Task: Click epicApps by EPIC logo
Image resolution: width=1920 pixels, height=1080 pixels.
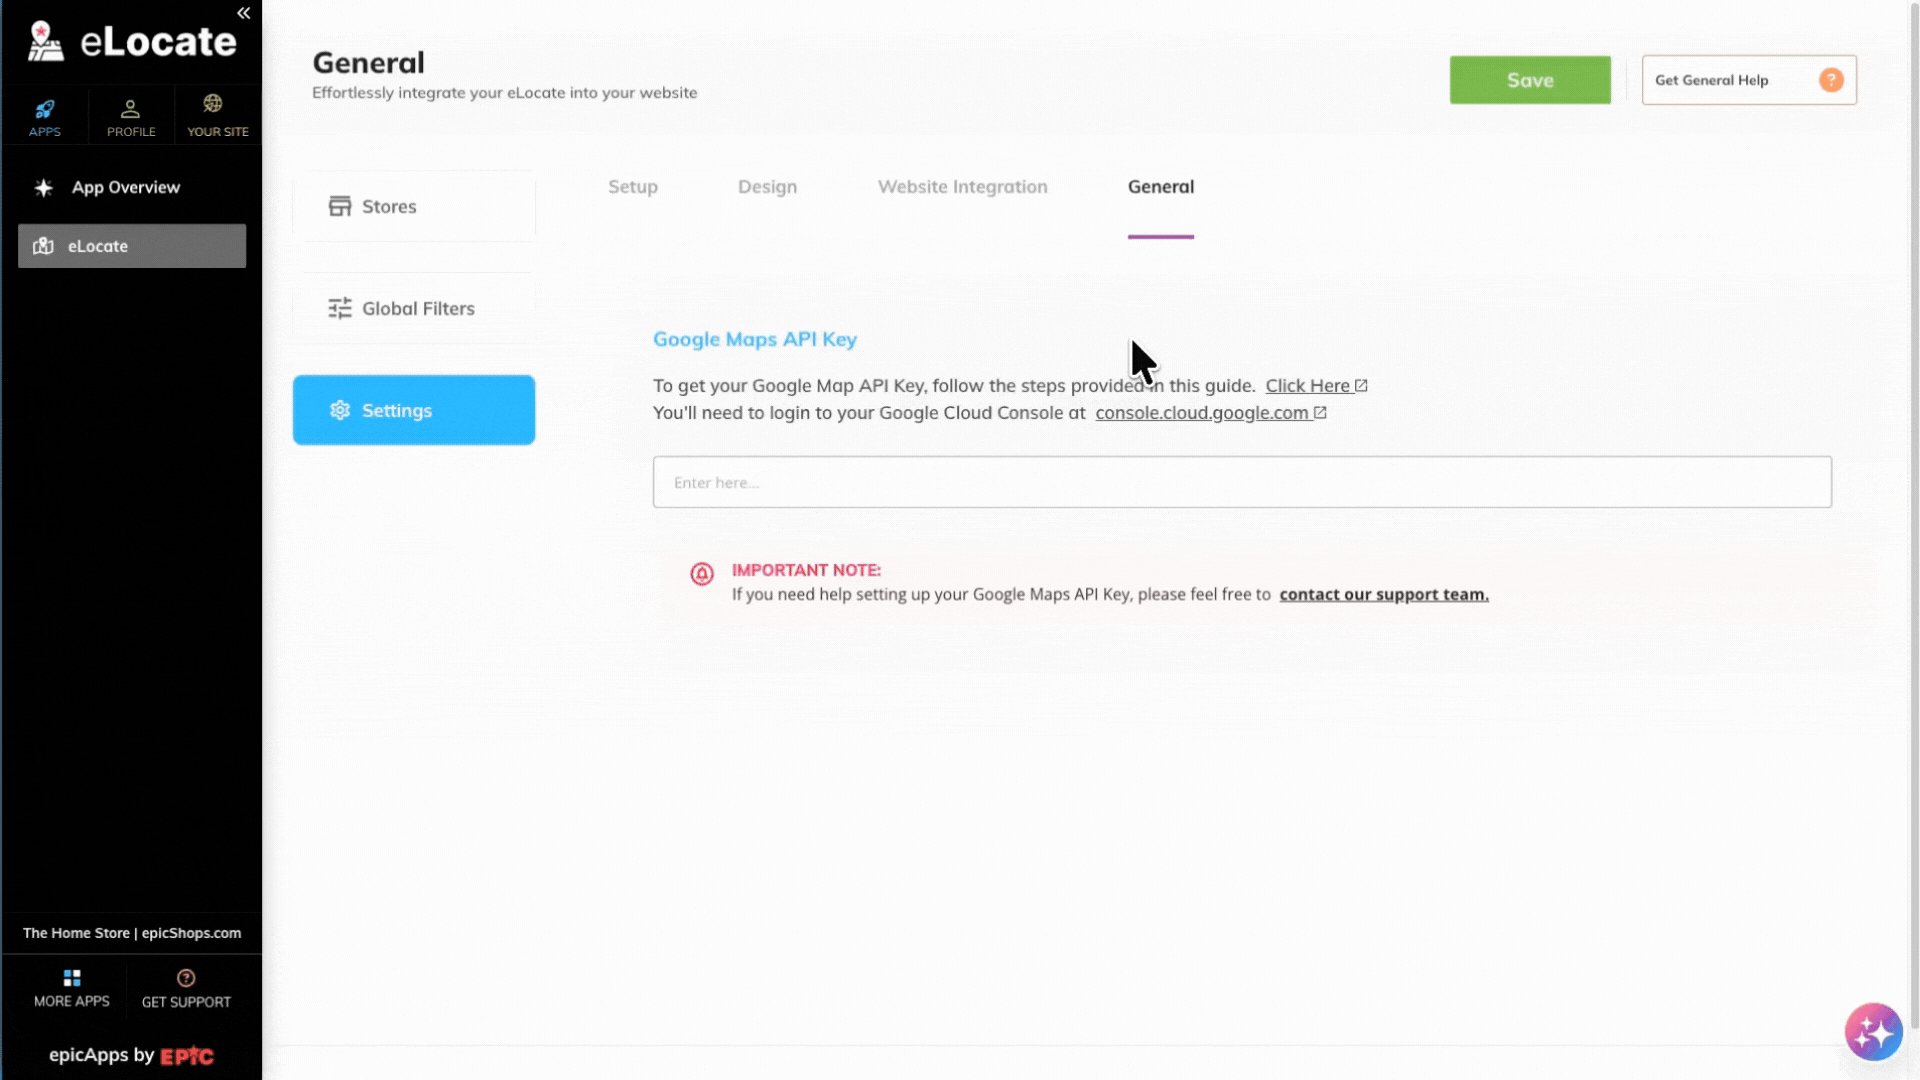Action: 131,1055
